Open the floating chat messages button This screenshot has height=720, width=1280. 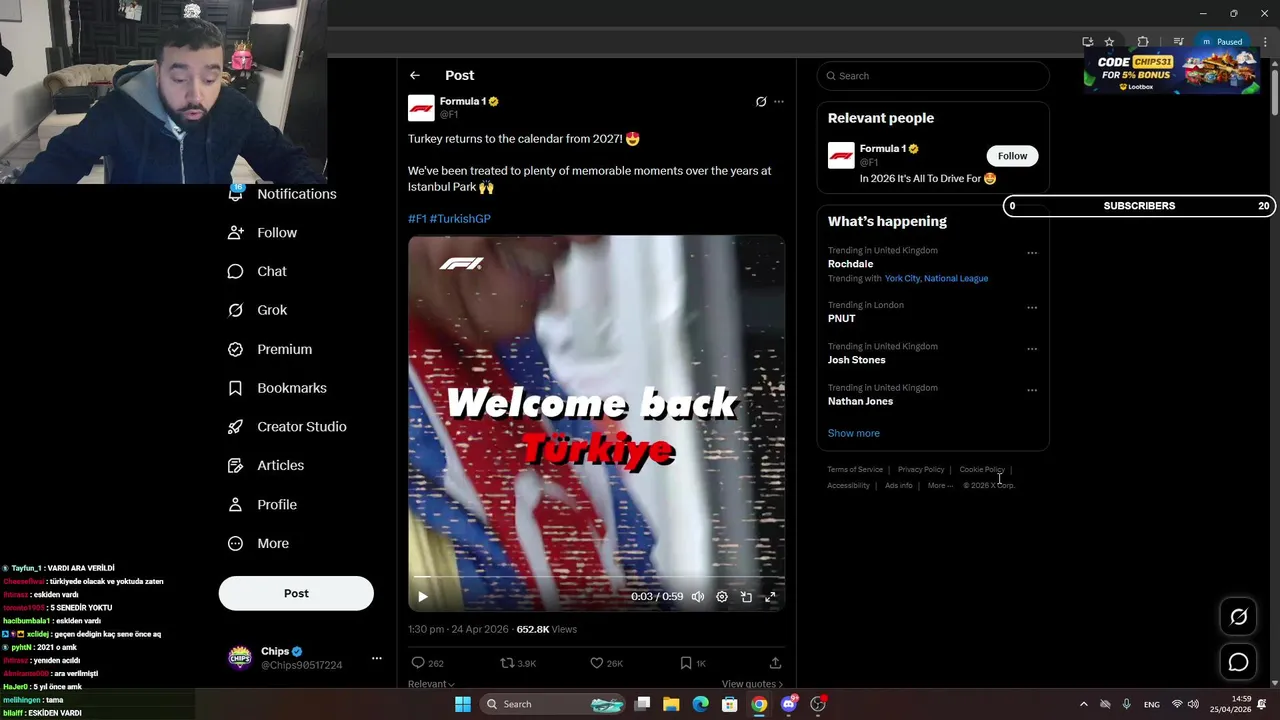point(1239,662)
